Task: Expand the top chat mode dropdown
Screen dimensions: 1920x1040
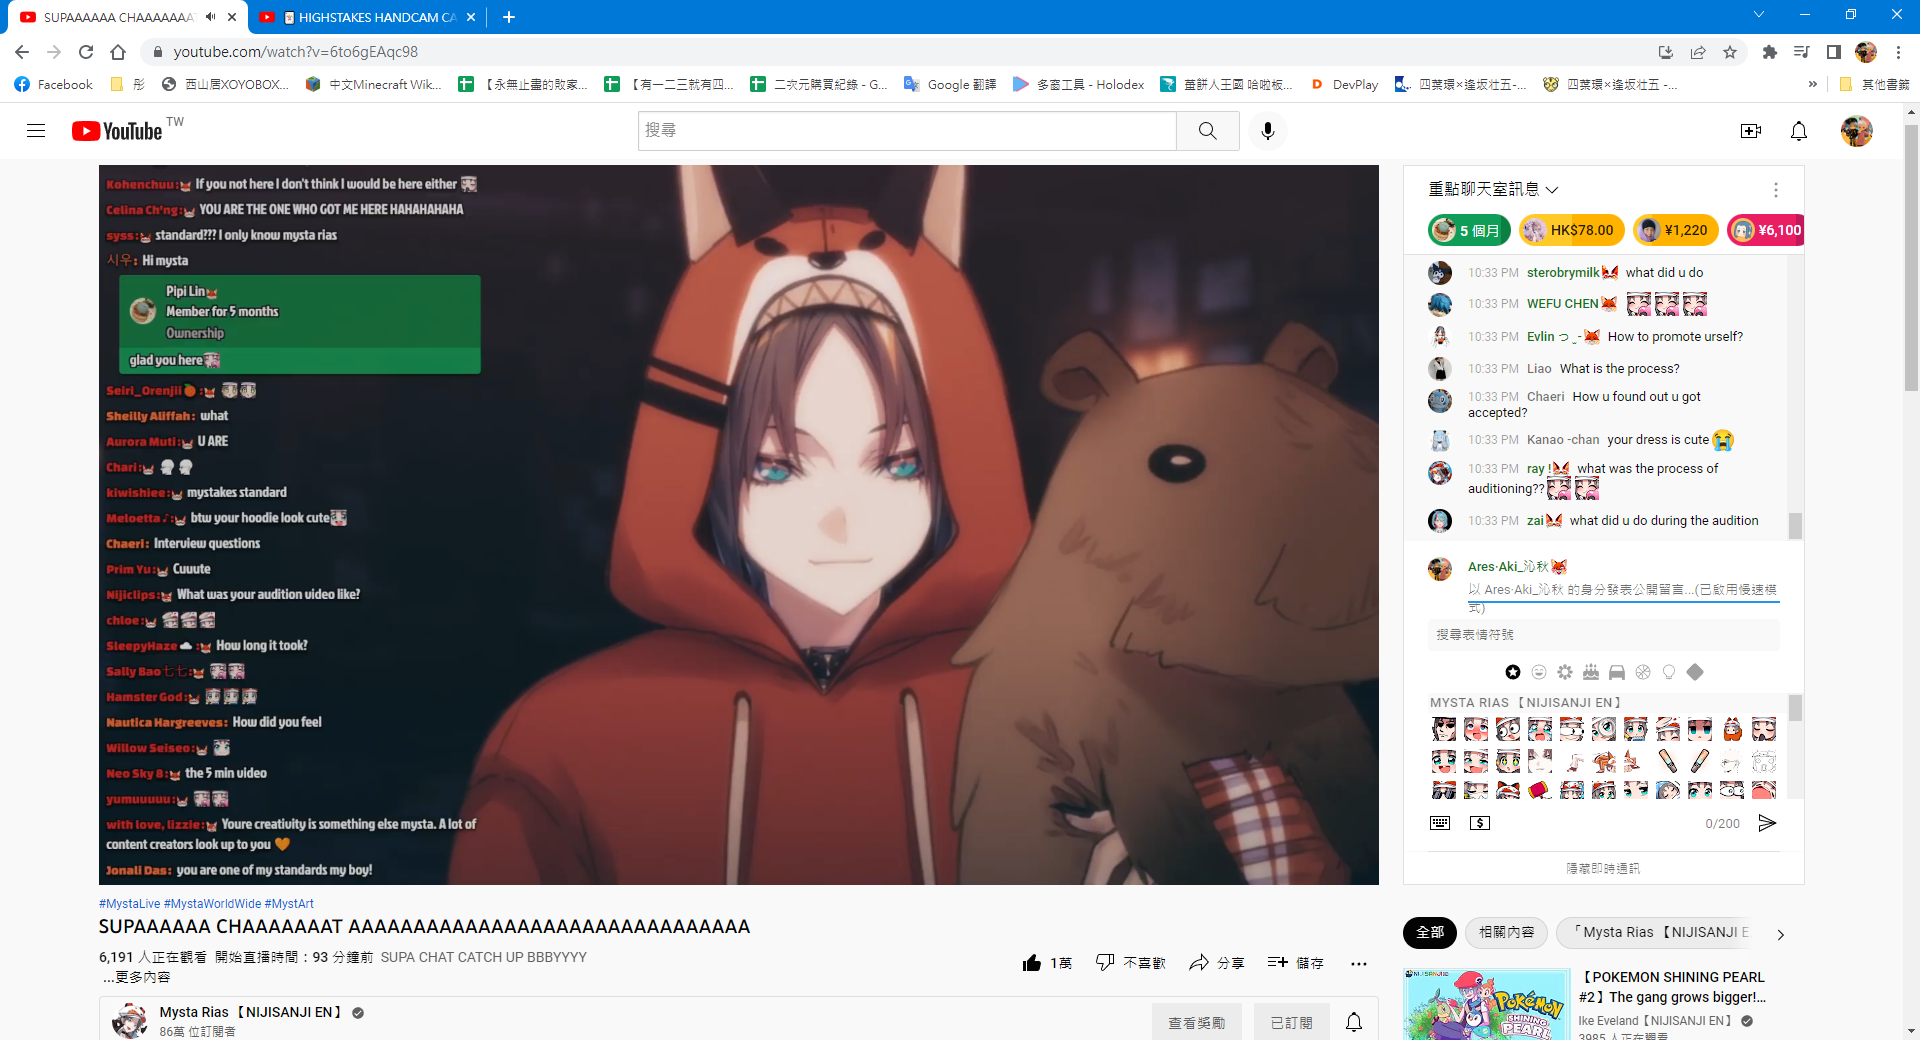Action: pos(1493,189)
